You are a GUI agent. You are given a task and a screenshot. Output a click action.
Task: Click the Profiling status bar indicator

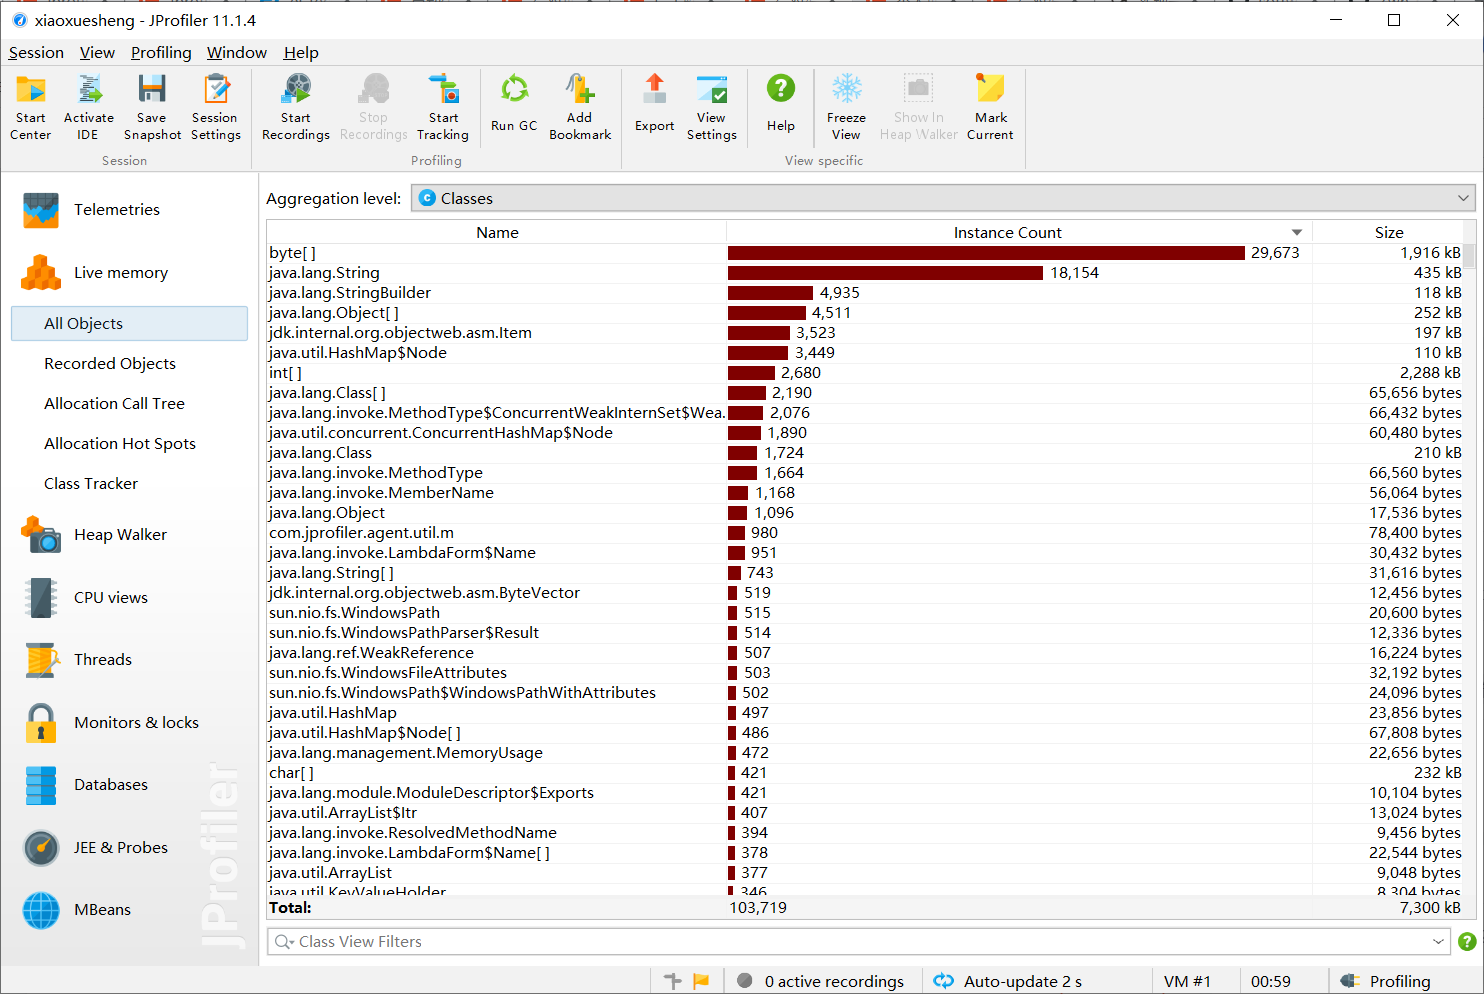pos(1386,981)
